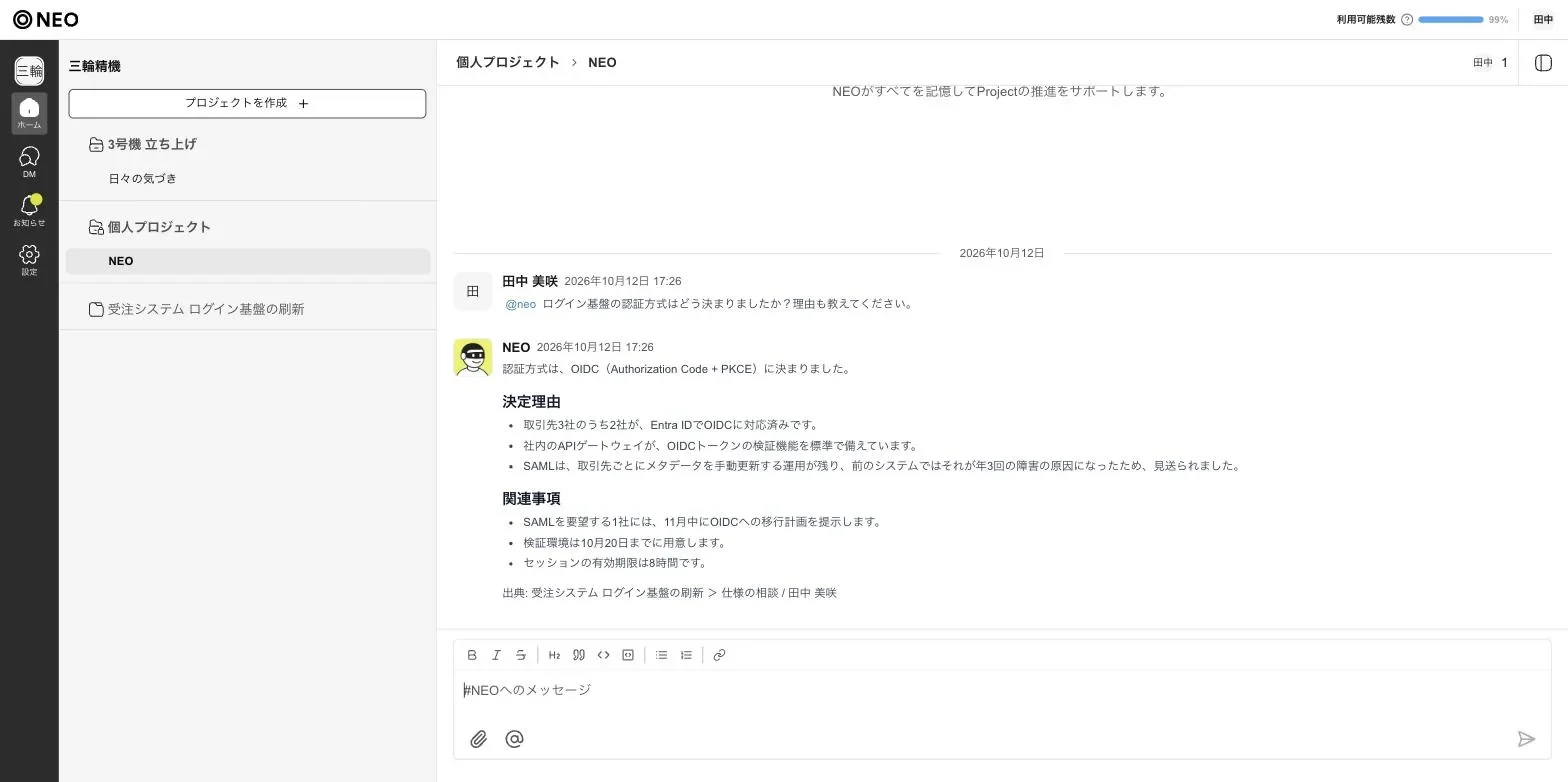The height and width of the screenshot is (782, 1568).
Task: Toggle bold formatting in editor
Action: click(x=472, y=655)
